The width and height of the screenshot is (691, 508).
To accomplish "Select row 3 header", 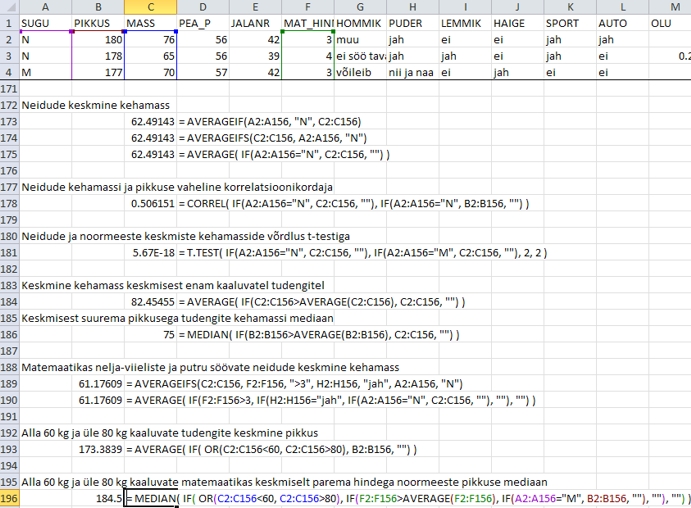I will [x=10, y=56].
